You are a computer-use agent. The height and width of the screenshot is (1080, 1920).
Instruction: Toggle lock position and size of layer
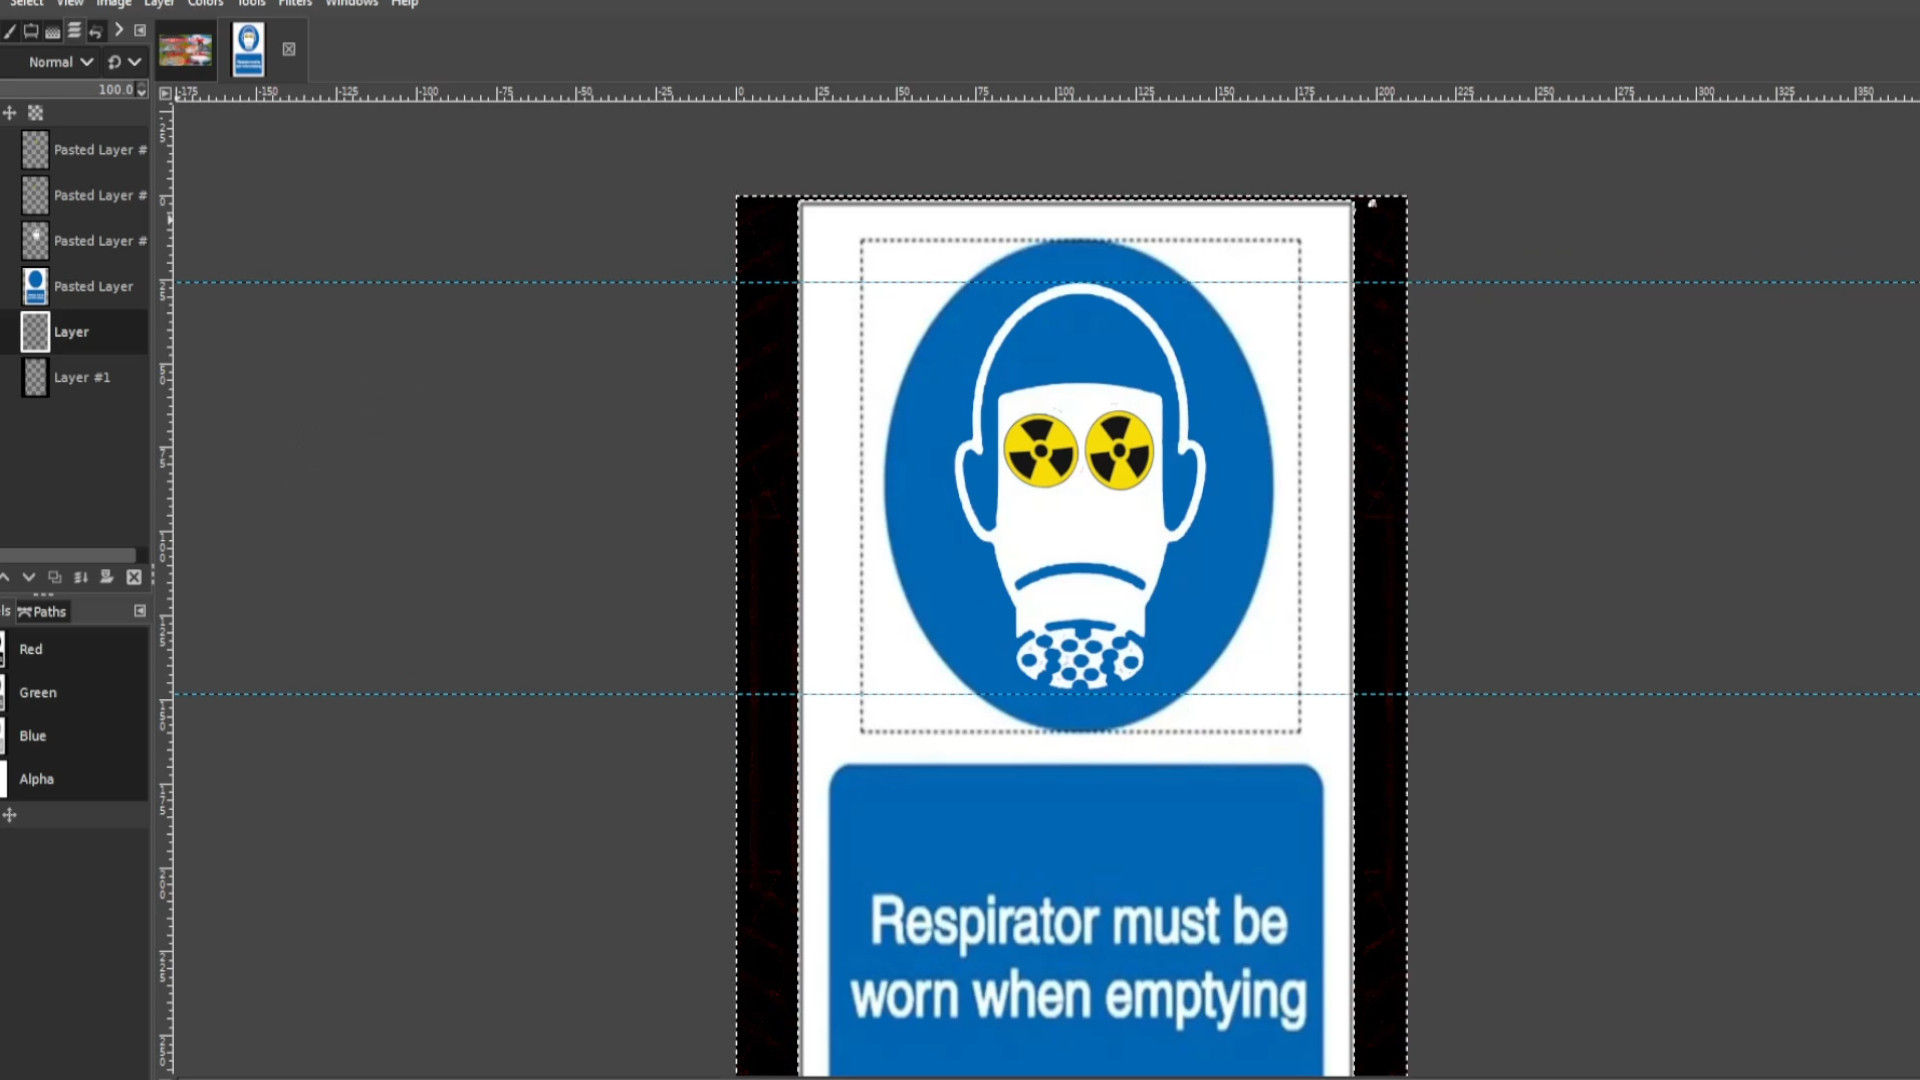point(10,113)
